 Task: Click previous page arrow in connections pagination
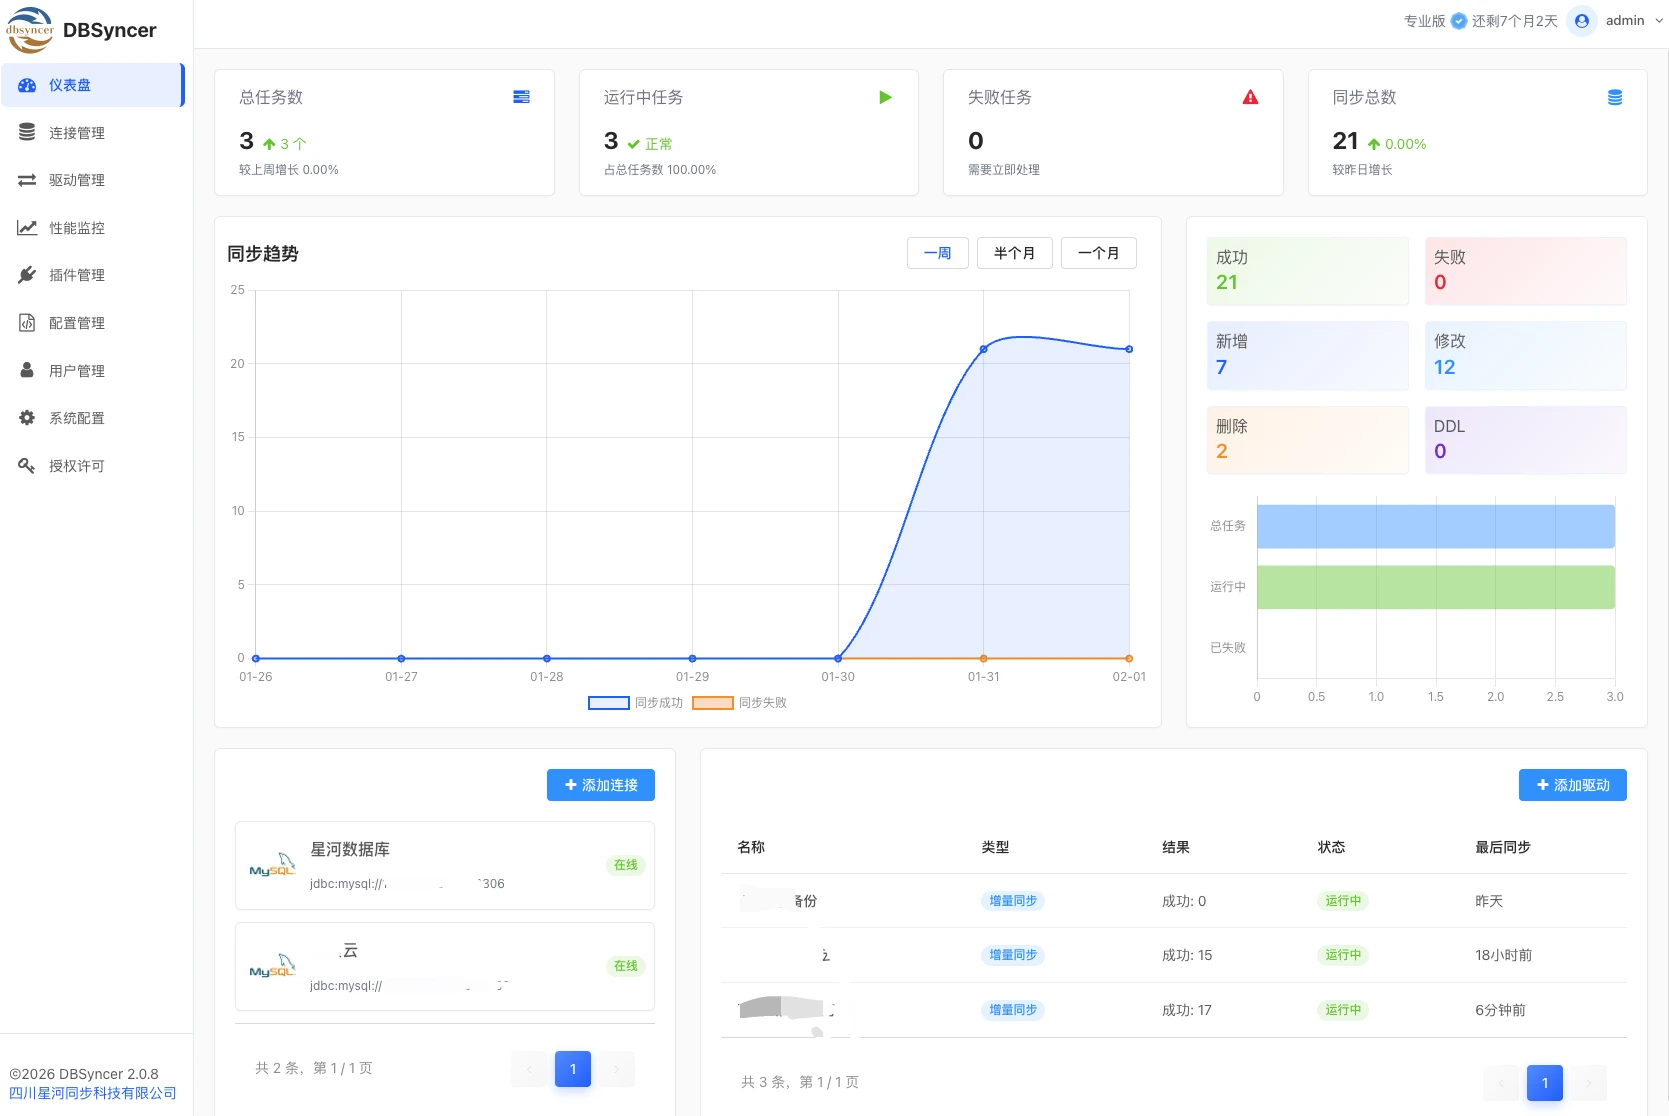[x=529, y=1069]
